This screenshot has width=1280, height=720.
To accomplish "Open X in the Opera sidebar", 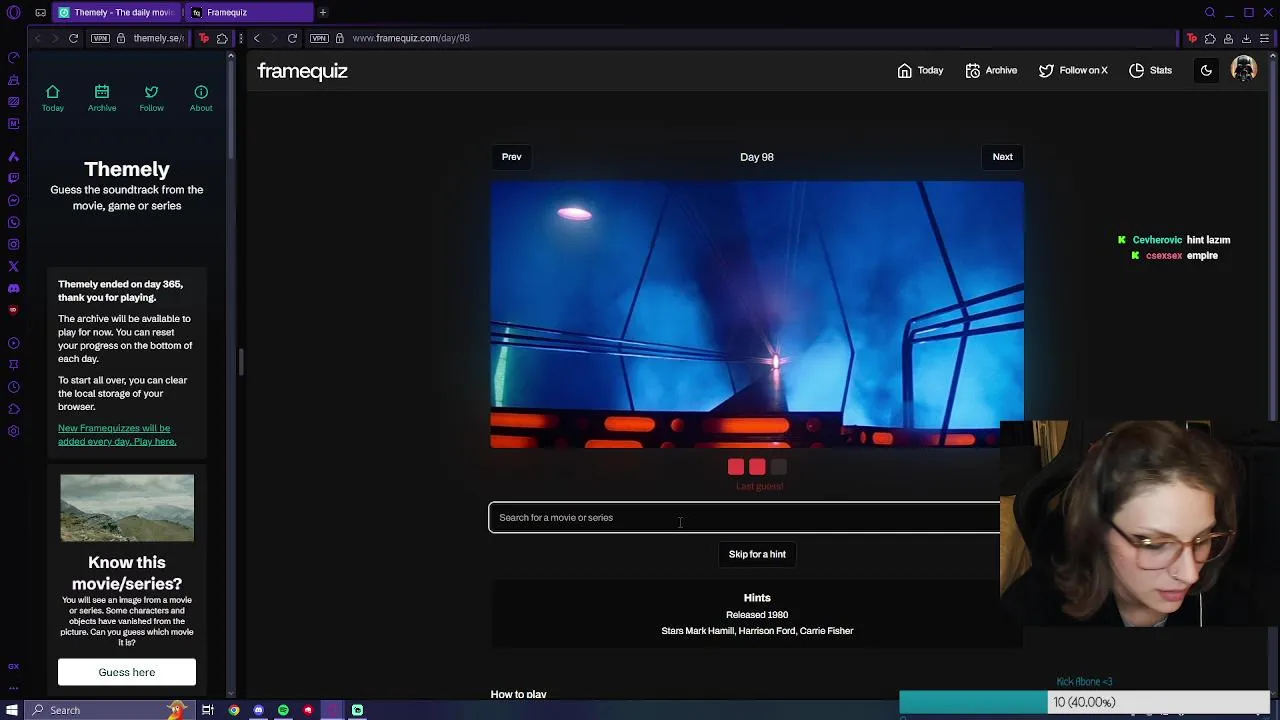I will pyautogui.click(x=13, y=266).
